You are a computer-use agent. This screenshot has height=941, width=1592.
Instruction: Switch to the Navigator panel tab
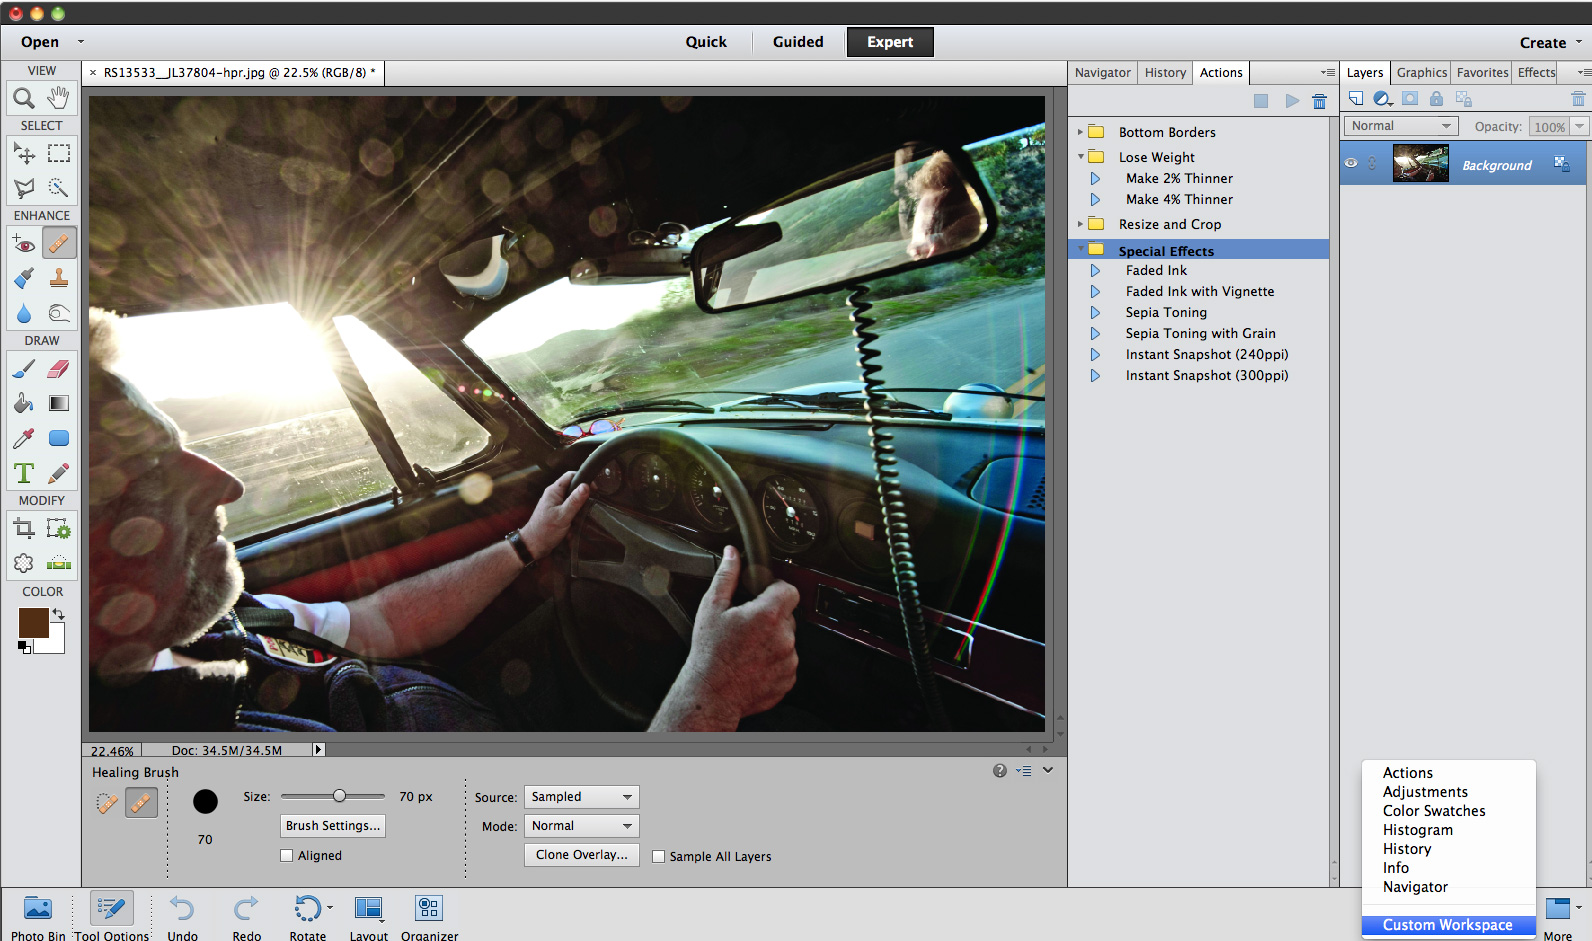click(x=1103, y=73)
